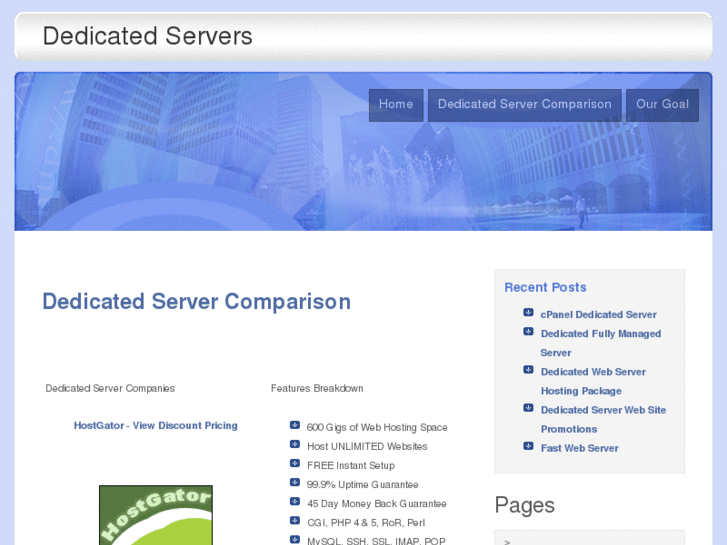The height and width of the screenshot is (545, 727).
Task: Open the cPanel Dedicated Server post
Action: pos(599,314)
